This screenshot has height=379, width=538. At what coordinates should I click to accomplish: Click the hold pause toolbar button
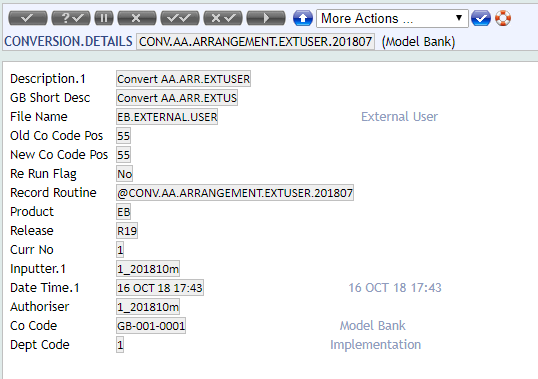coord(104,18)
